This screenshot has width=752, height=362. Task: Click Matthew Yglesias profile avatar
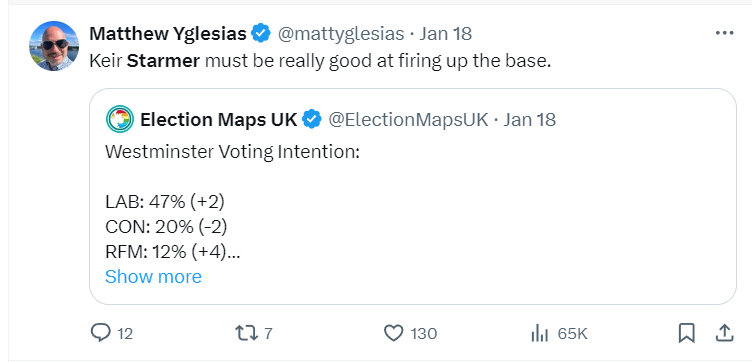(54, 47)
